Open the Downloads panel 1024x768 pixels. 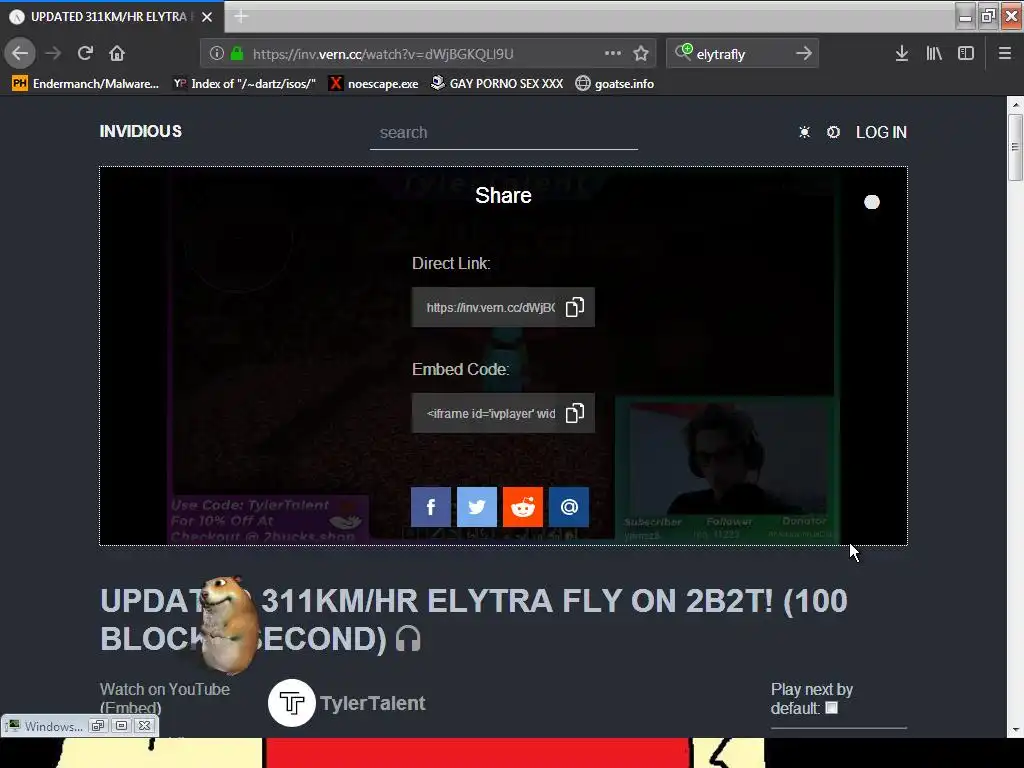tap(902, 54)
